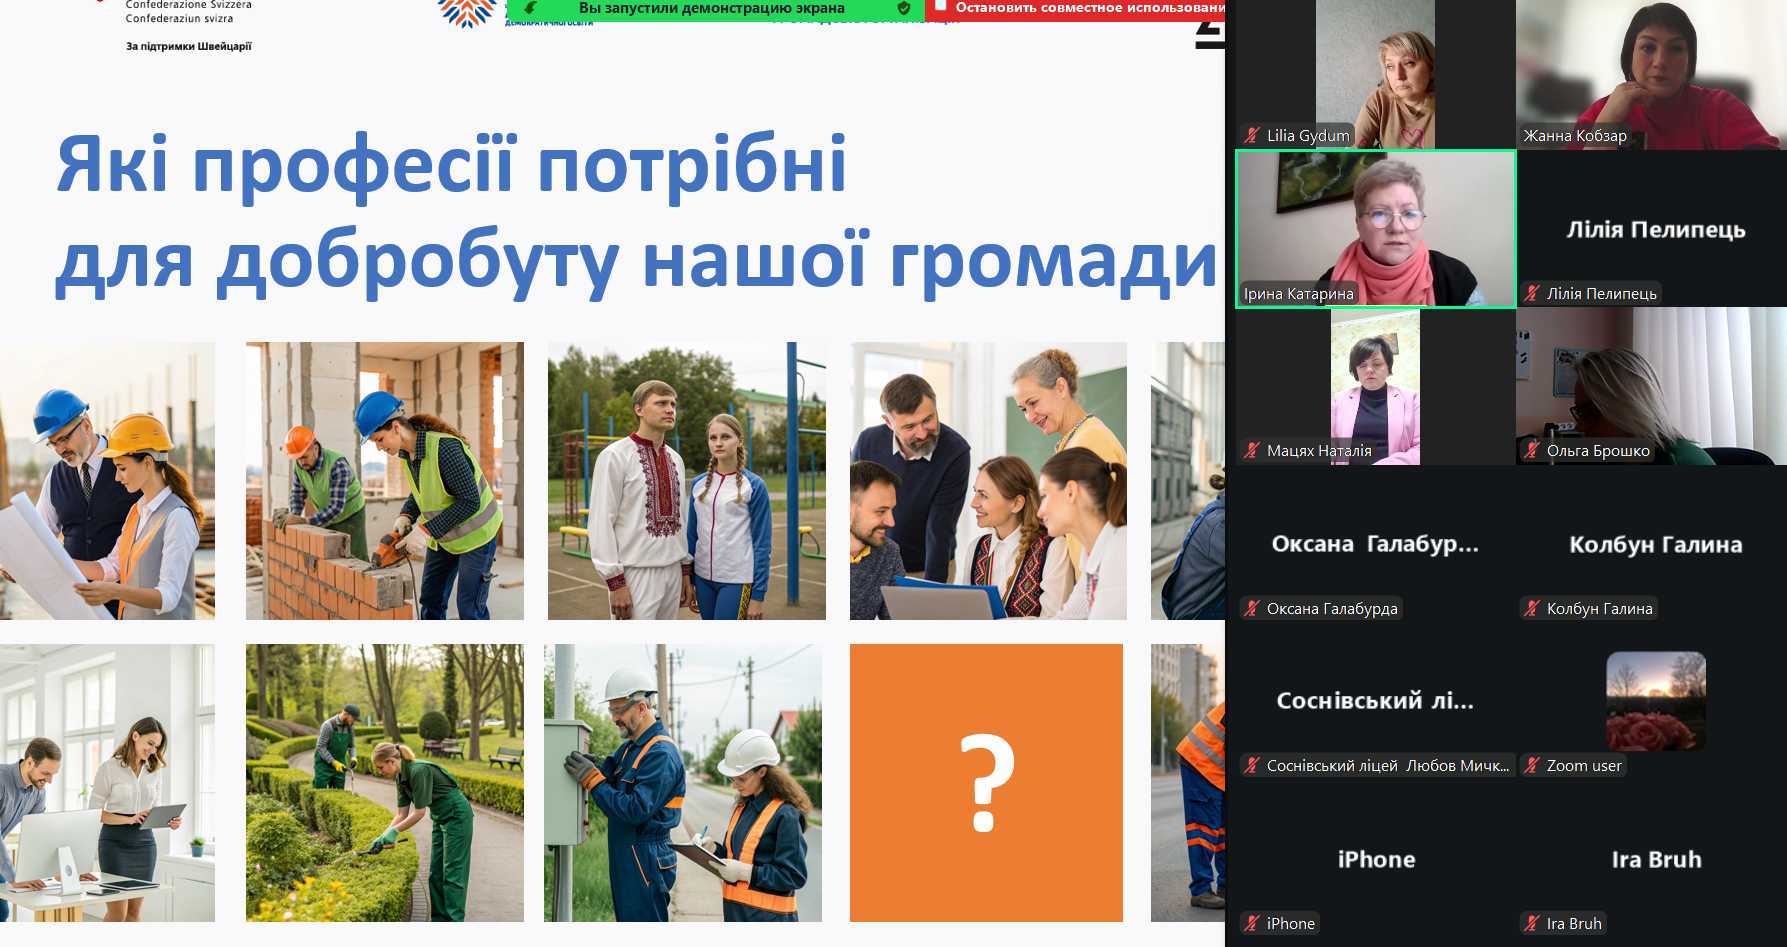Click the Zoom user sunset profile picture
Viewport: 1787px width, 947px height.
tap(1655, 701)
